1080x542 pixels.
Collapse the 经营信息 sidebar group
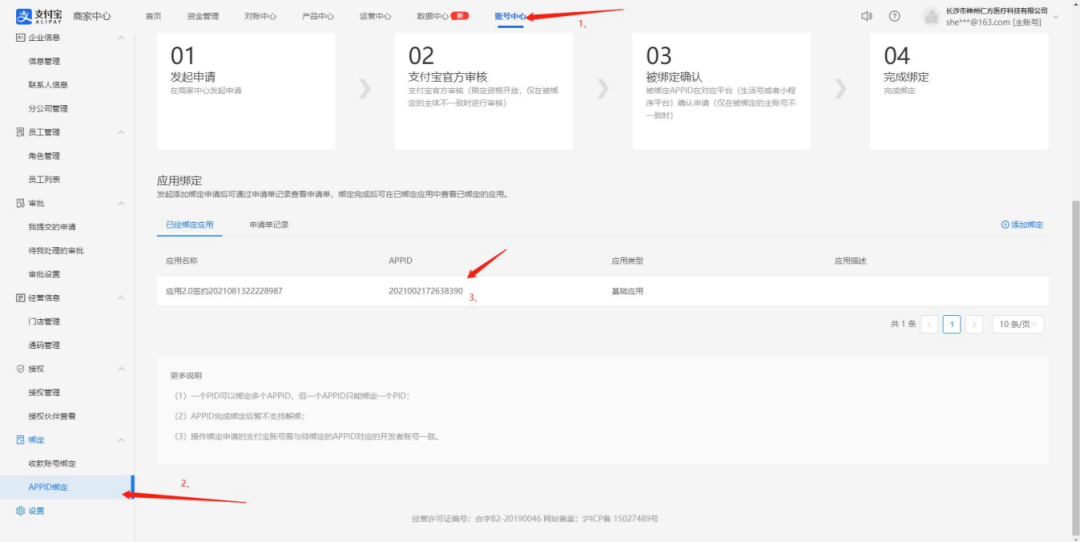tap(121, 298)
